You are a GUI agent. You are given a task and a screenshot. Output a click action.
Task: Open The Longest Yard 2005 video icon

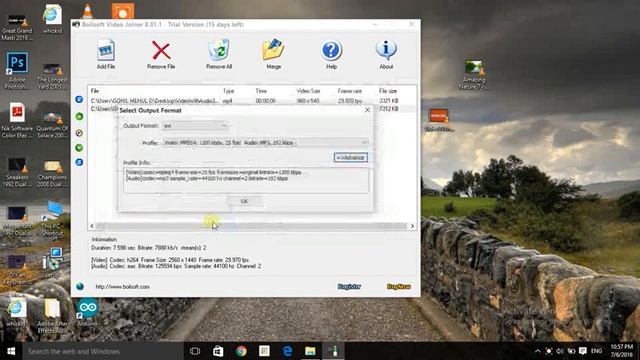[x=52, y=68]
